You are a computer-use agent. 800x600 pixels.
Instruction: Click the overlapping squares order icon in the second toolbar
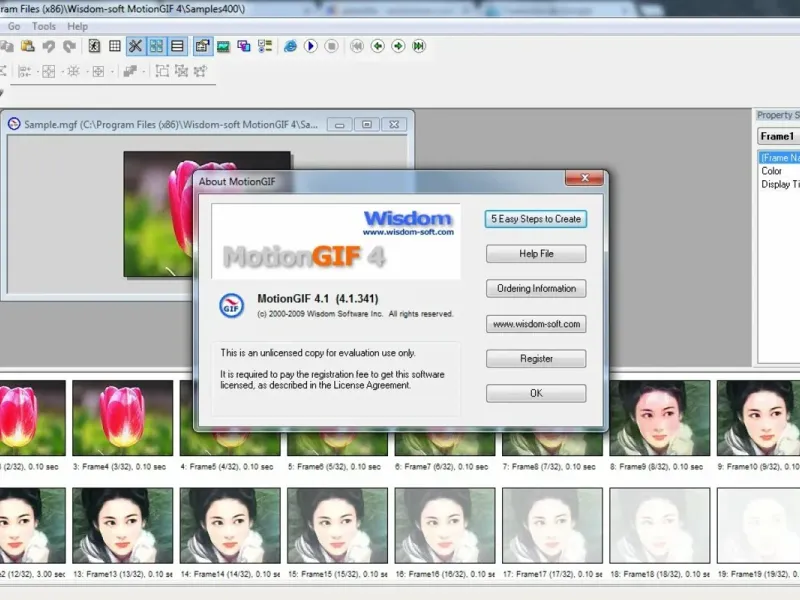(130, 71)
